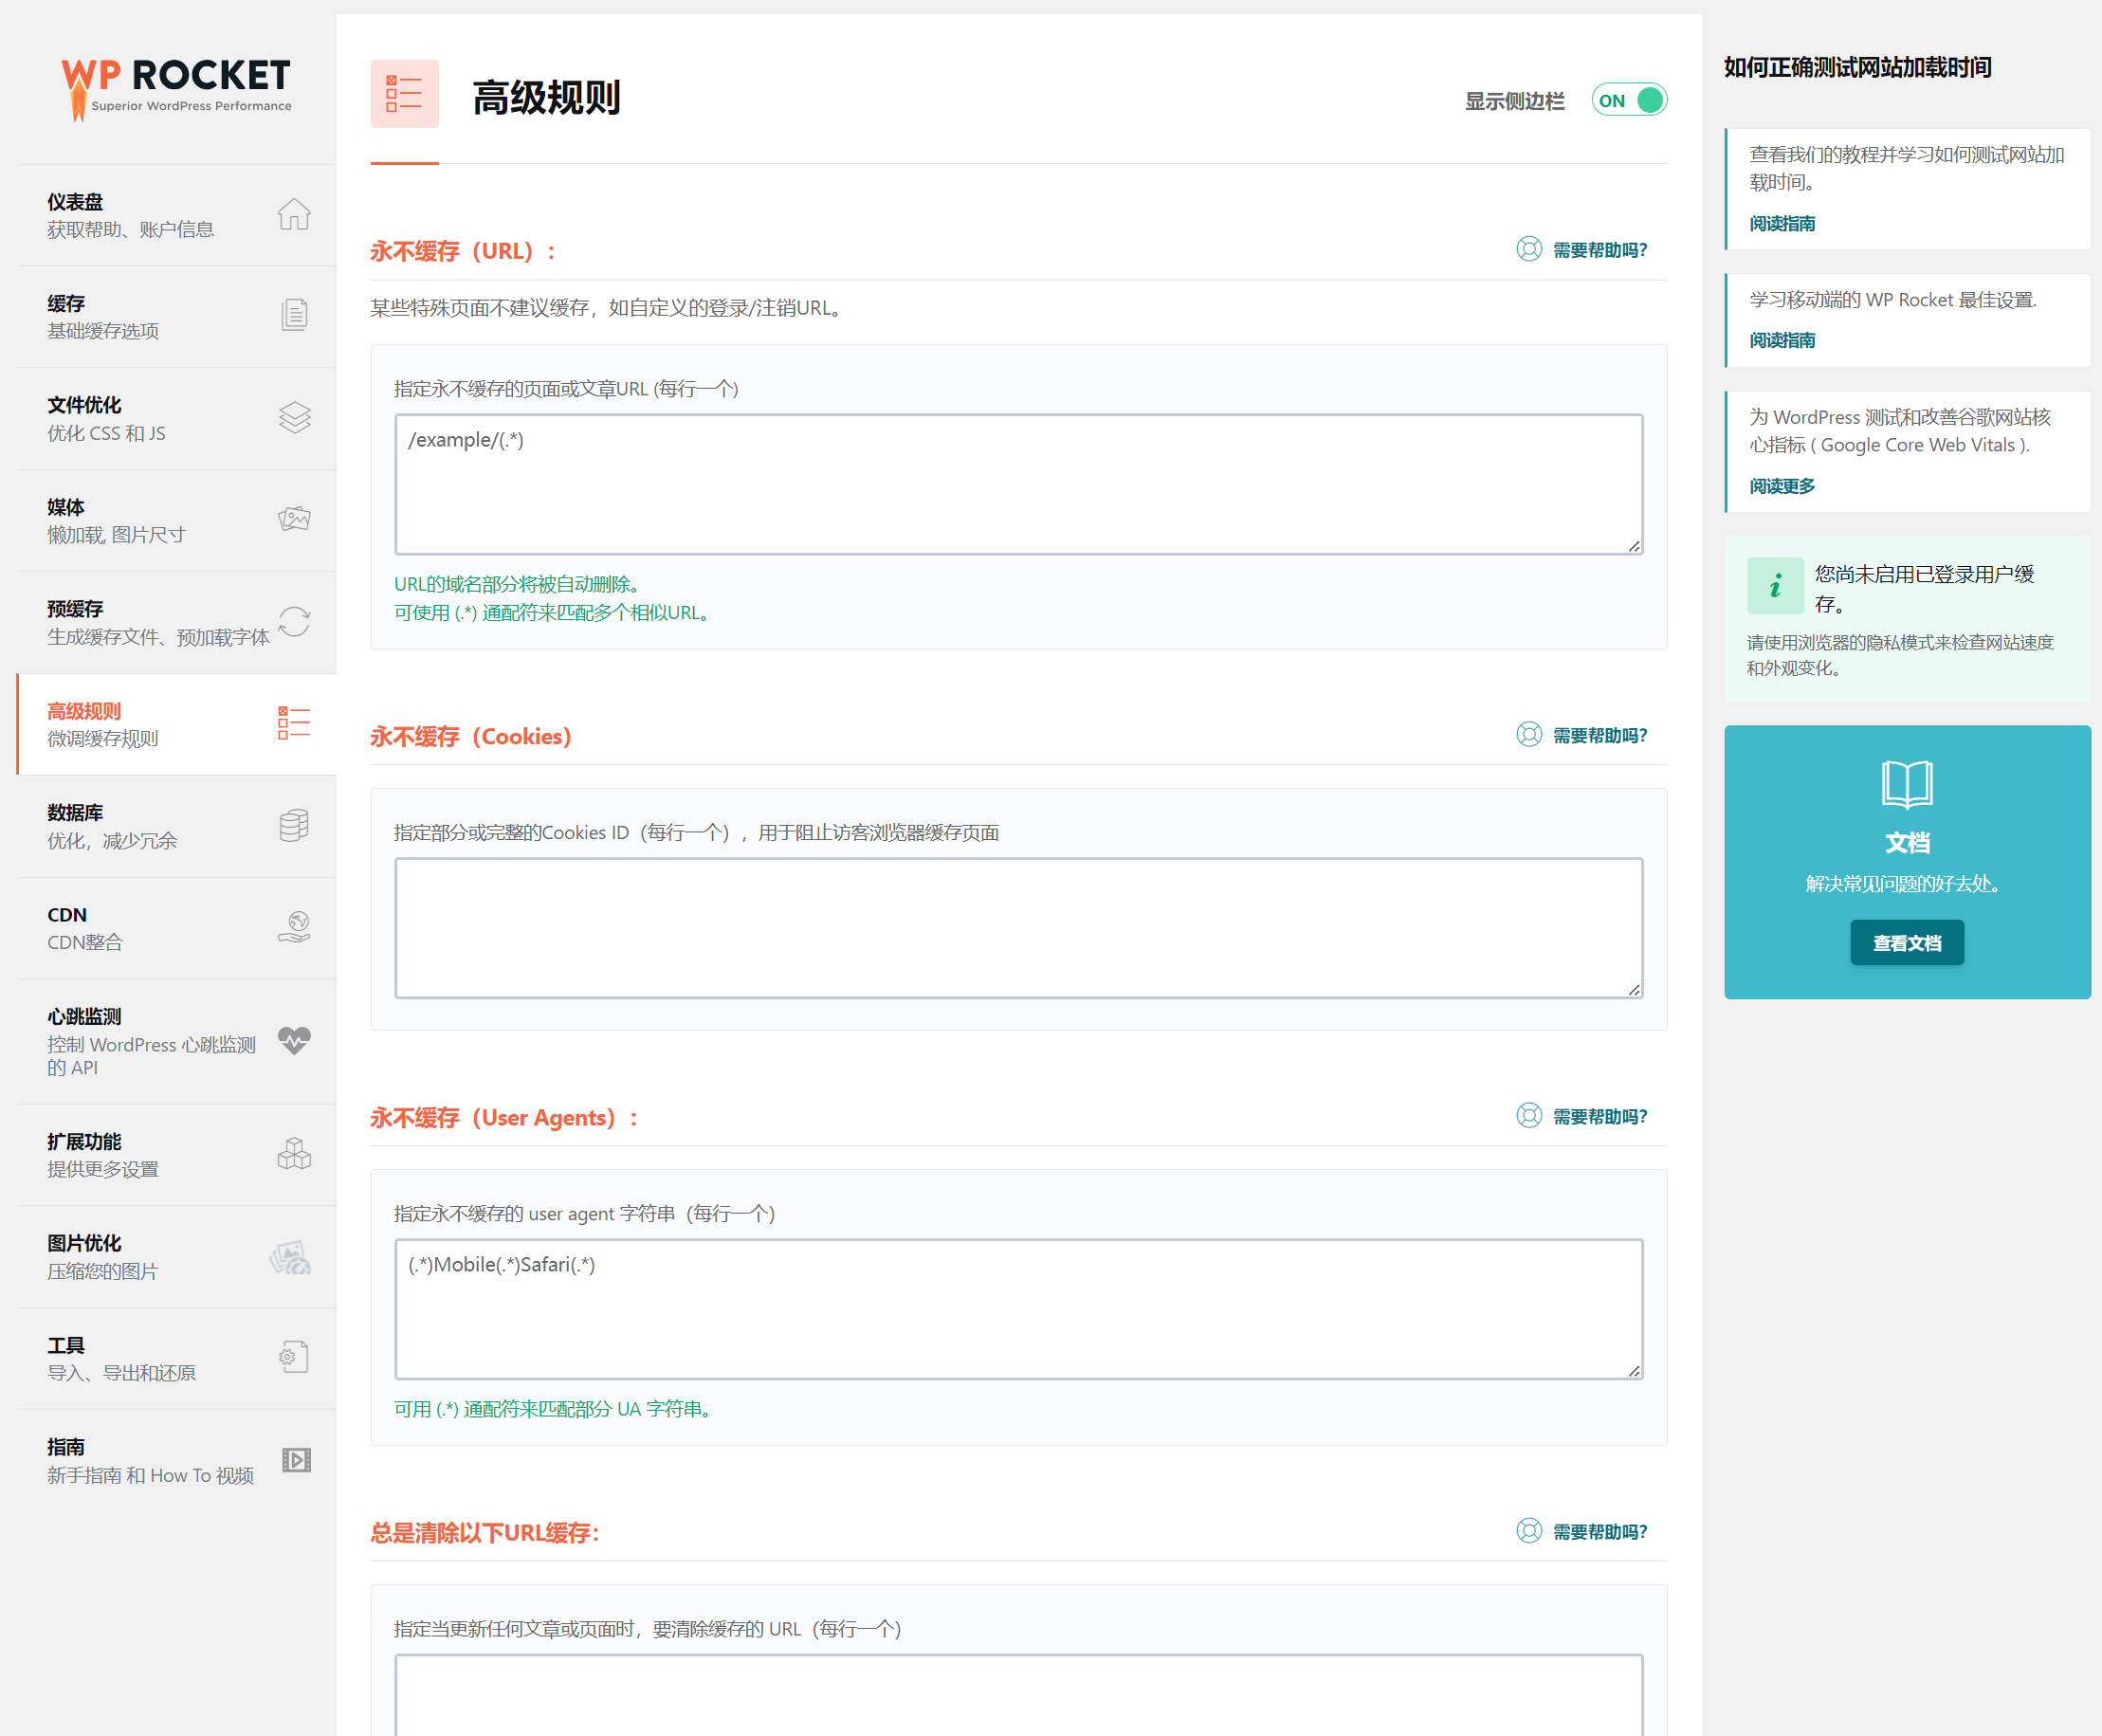Select the 数据库 menu item
2102x1736 pixels.
(176, 826)
